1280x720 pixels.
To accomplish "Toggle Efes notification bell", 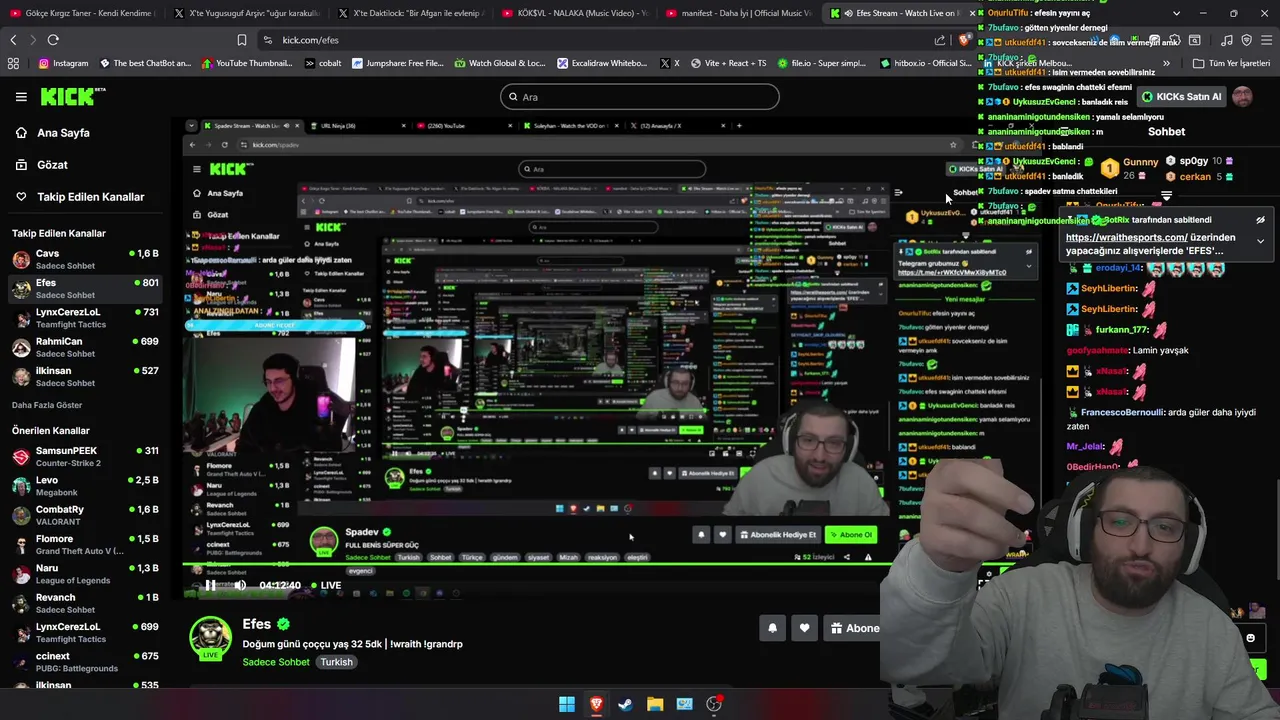I will pos(772,628).
